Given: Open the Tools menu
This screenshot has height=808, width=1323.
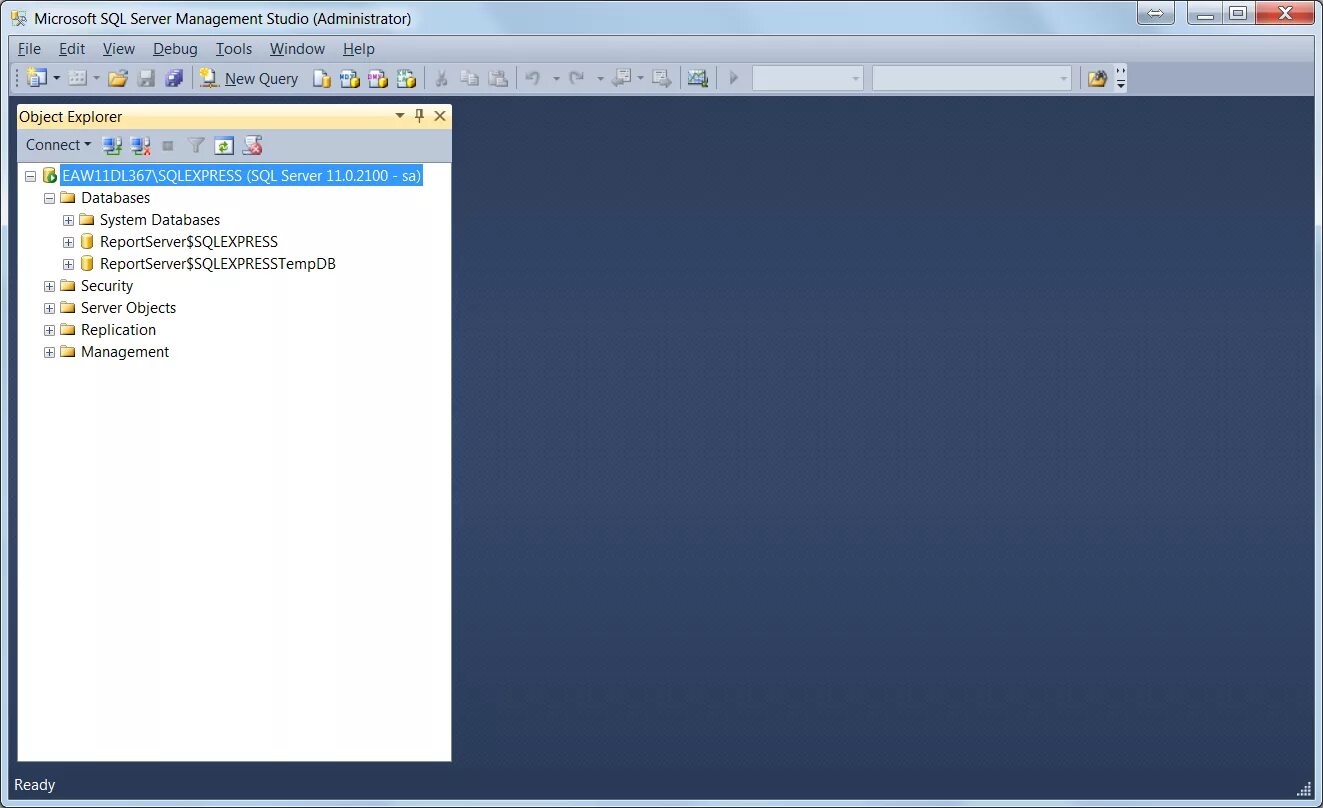Looking at the screenshot, I should coord(234,48).
